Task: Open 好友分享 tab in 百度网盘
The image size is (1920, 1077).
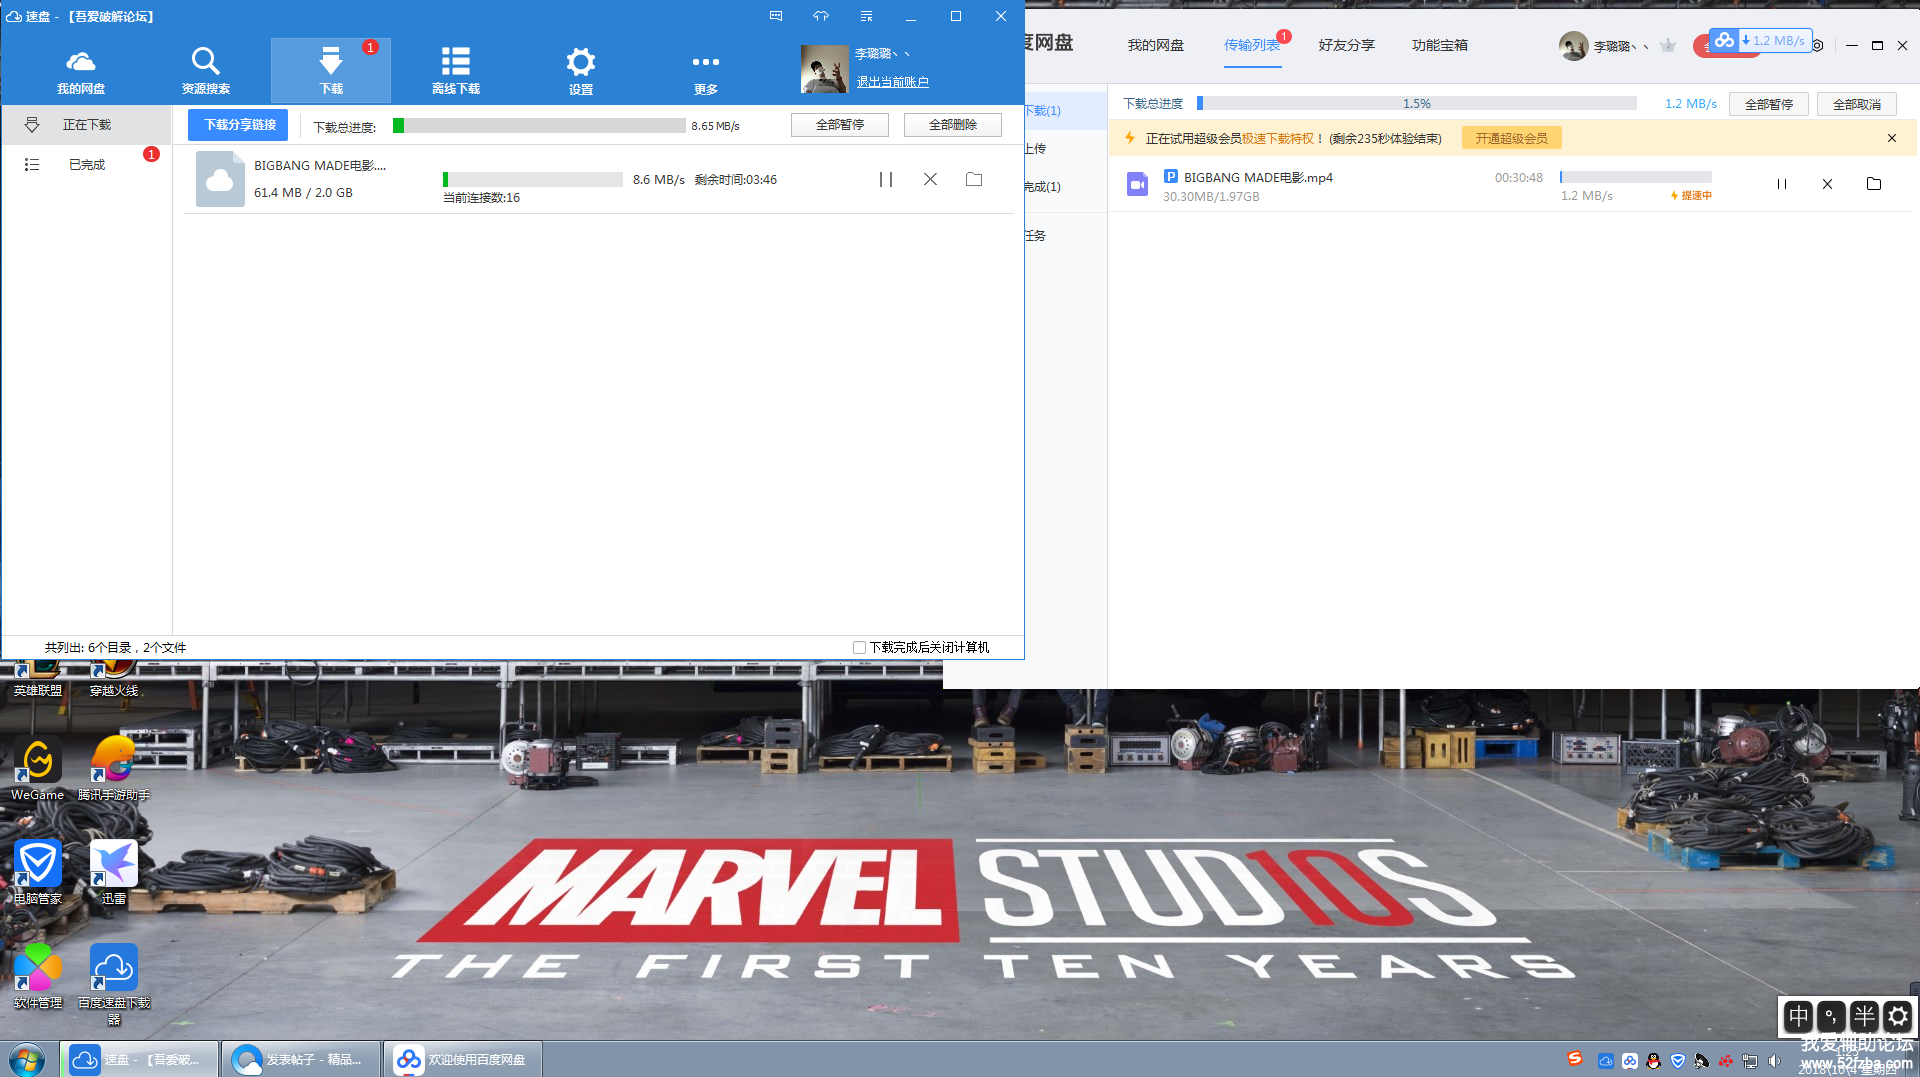Action: [x=1346, y=45]
